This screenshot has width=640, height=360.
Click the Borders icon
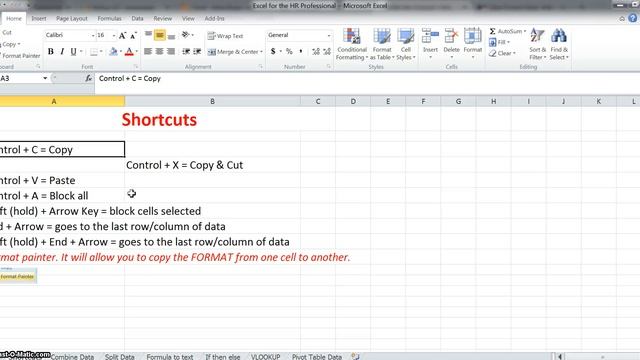(94, 52)
